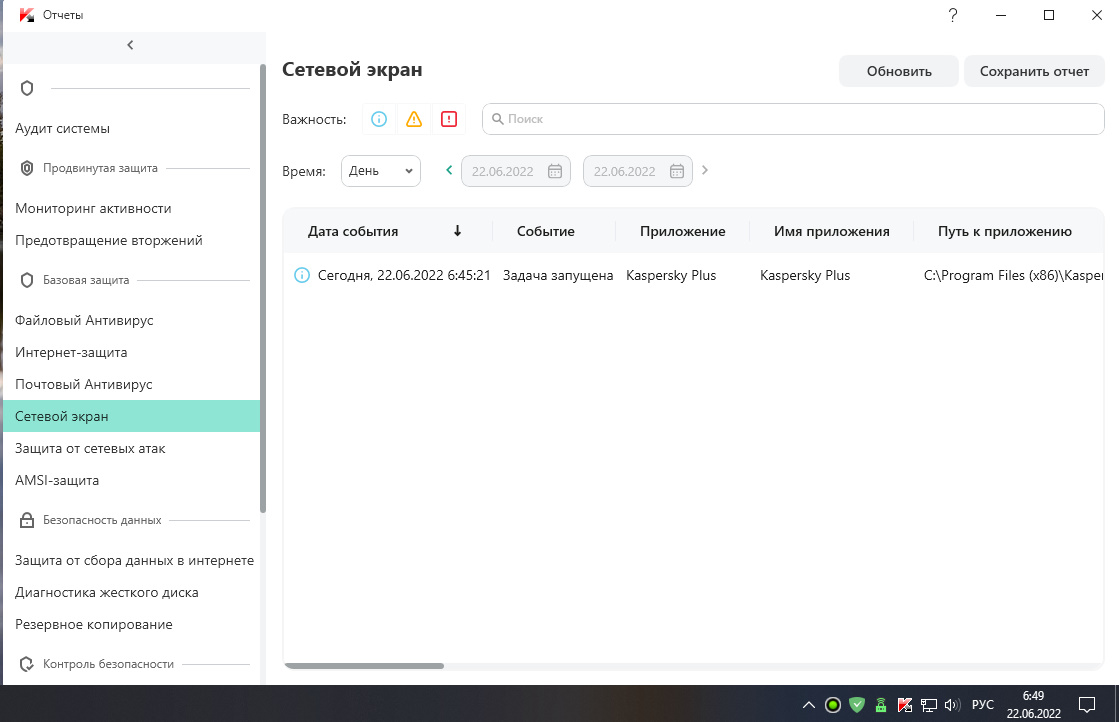This screenshot has height=722, width=1119.
Task: Toggle the warning importance filter
Action: [x=414, y=119]
